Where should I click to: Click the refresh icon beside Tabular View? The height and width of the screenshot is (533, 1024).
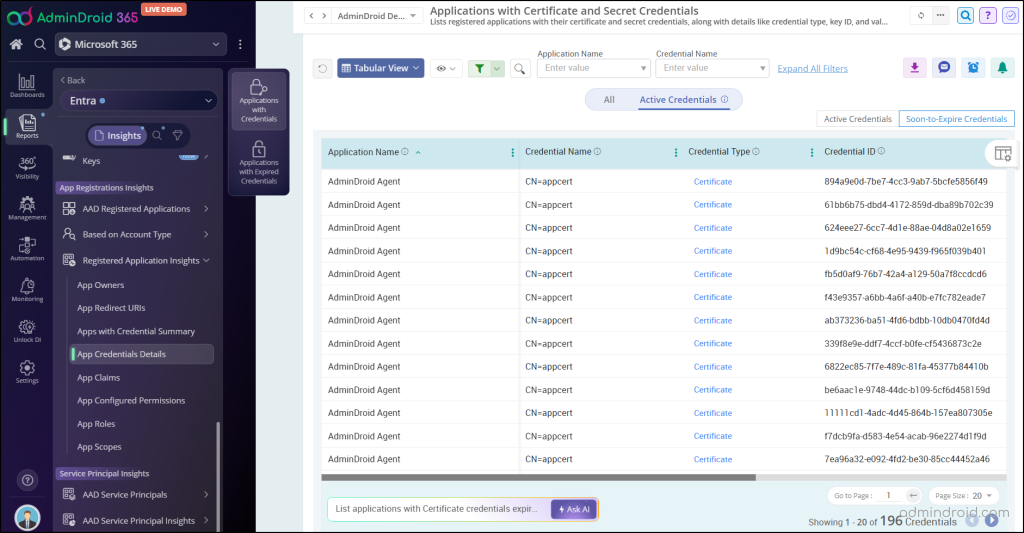pyautogui.click(x=323, y=68)
